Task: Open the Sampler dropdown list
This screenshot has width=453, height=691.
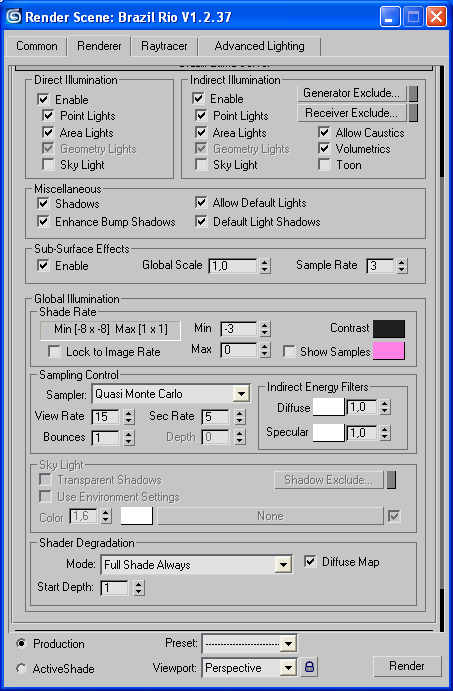Action: tap(241, 394)
